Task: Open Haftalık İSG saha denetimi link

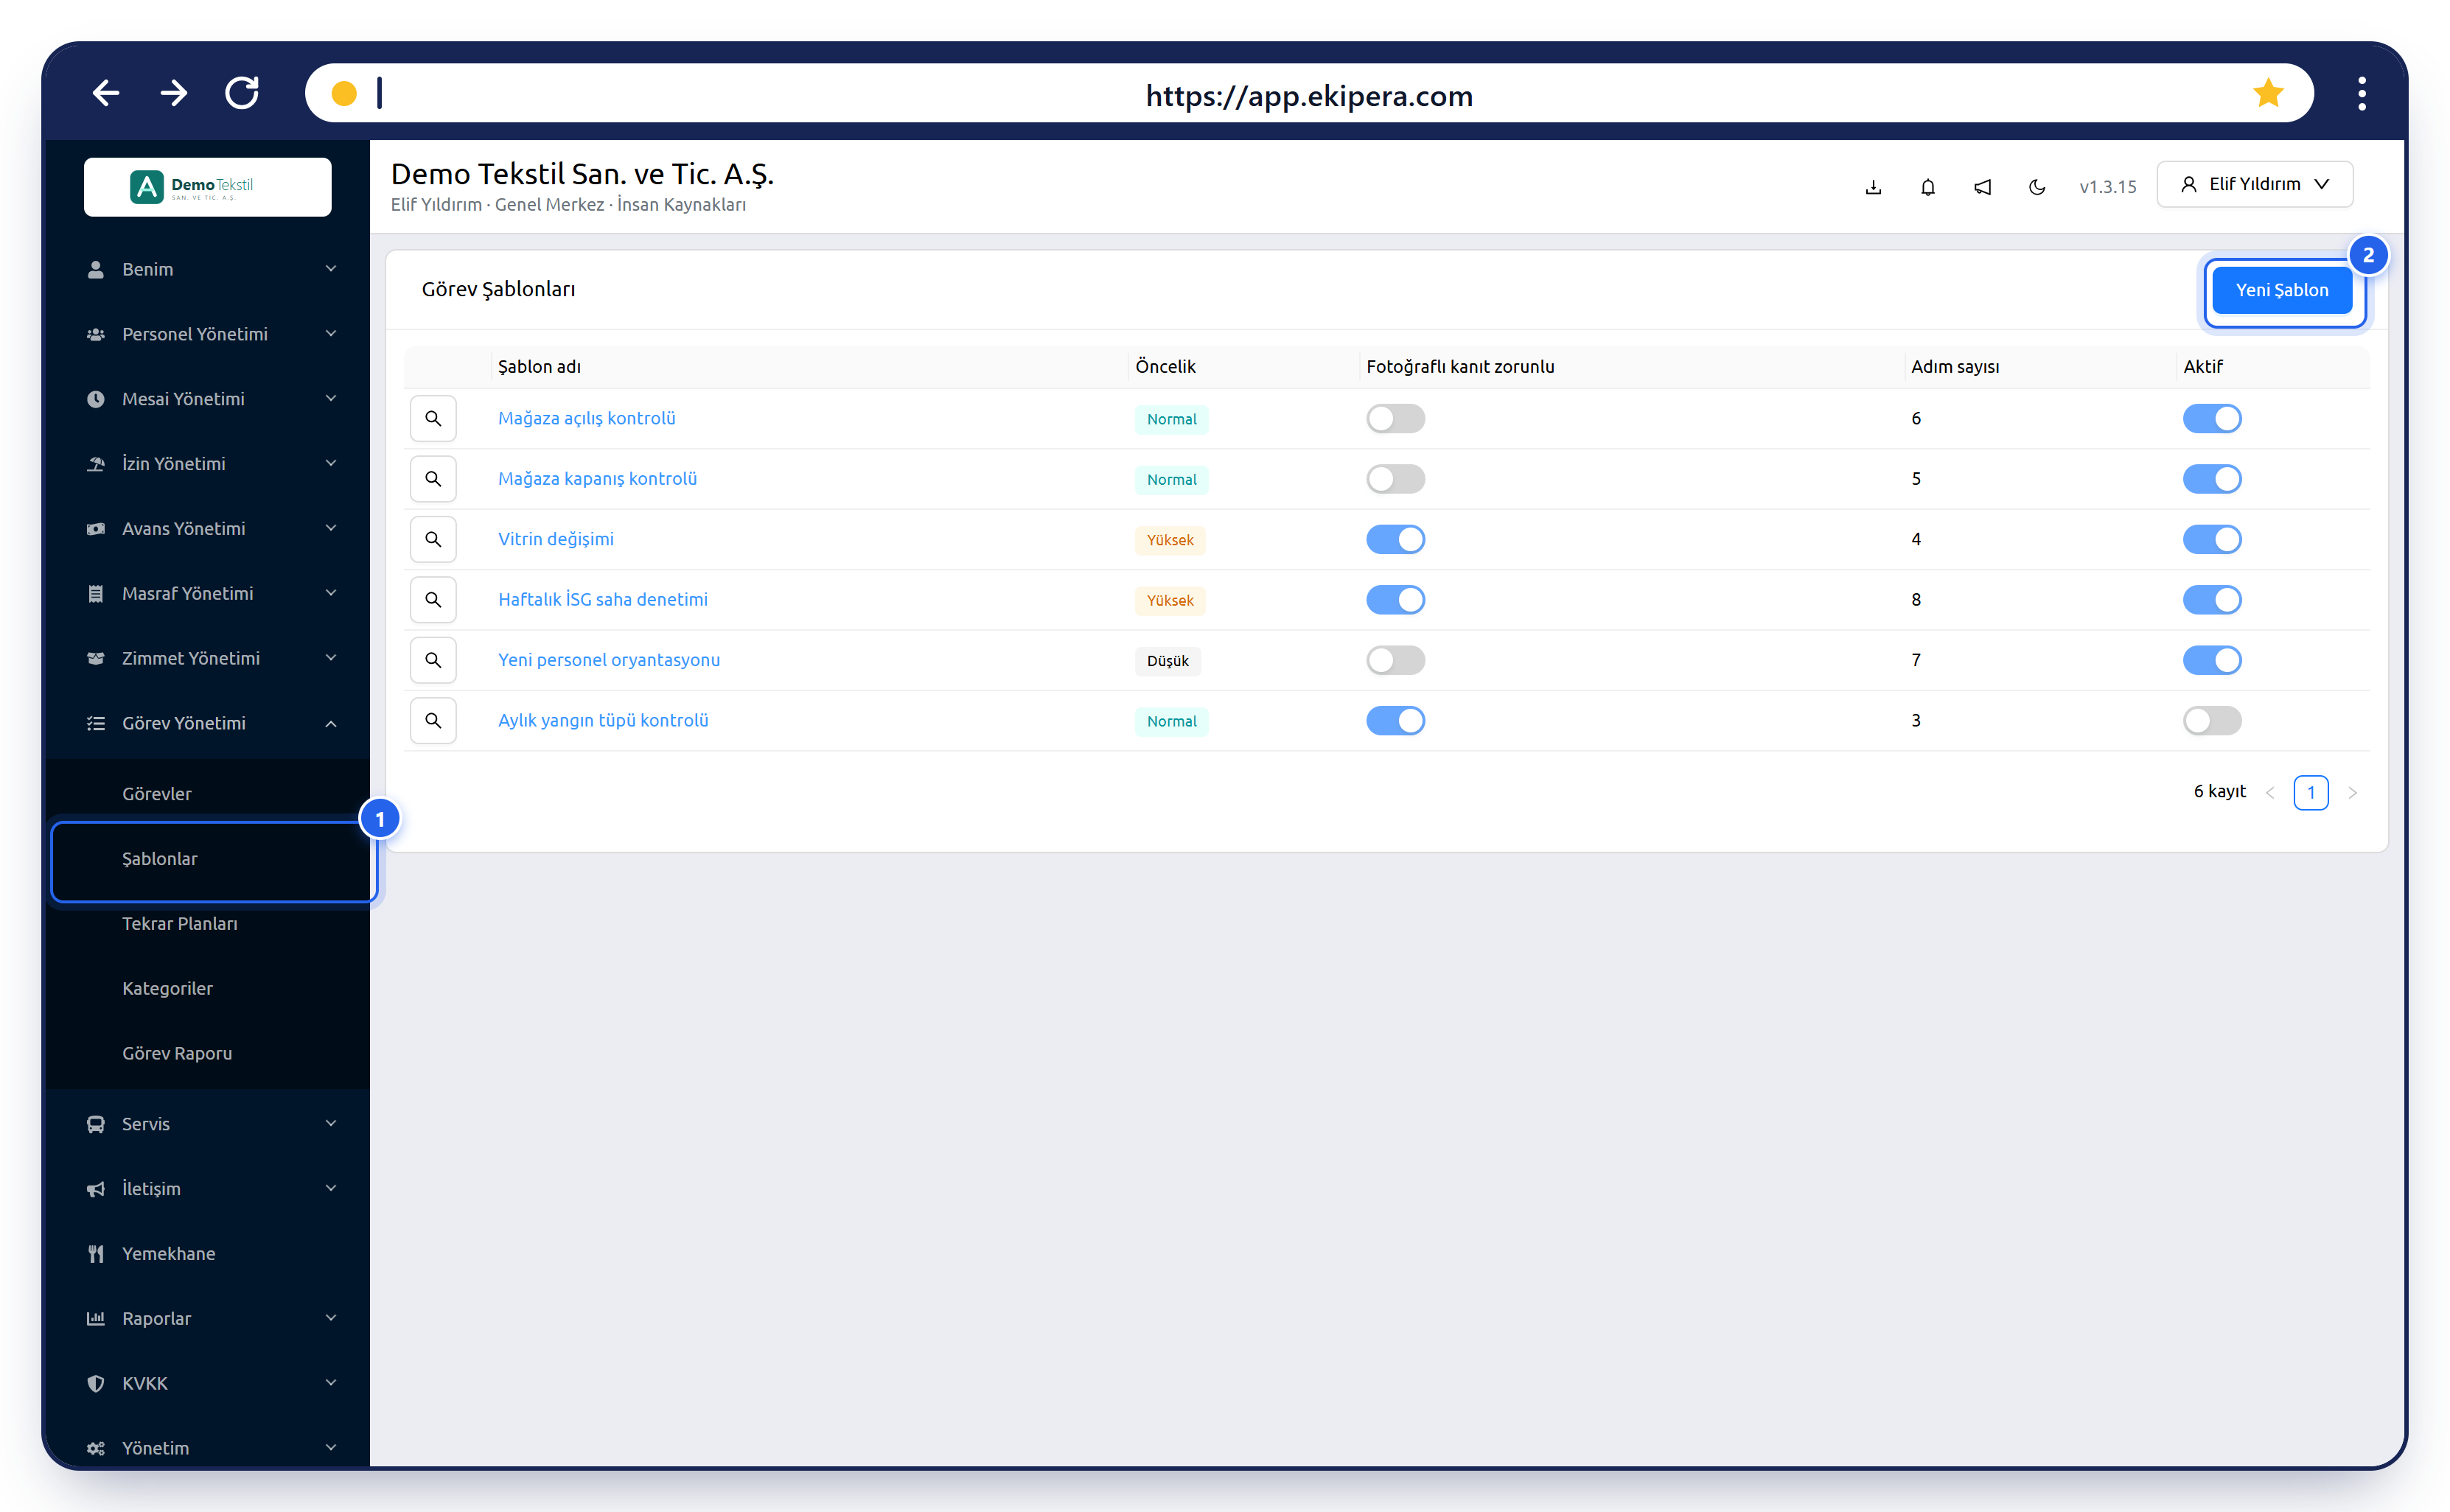Action: point(603,599)
